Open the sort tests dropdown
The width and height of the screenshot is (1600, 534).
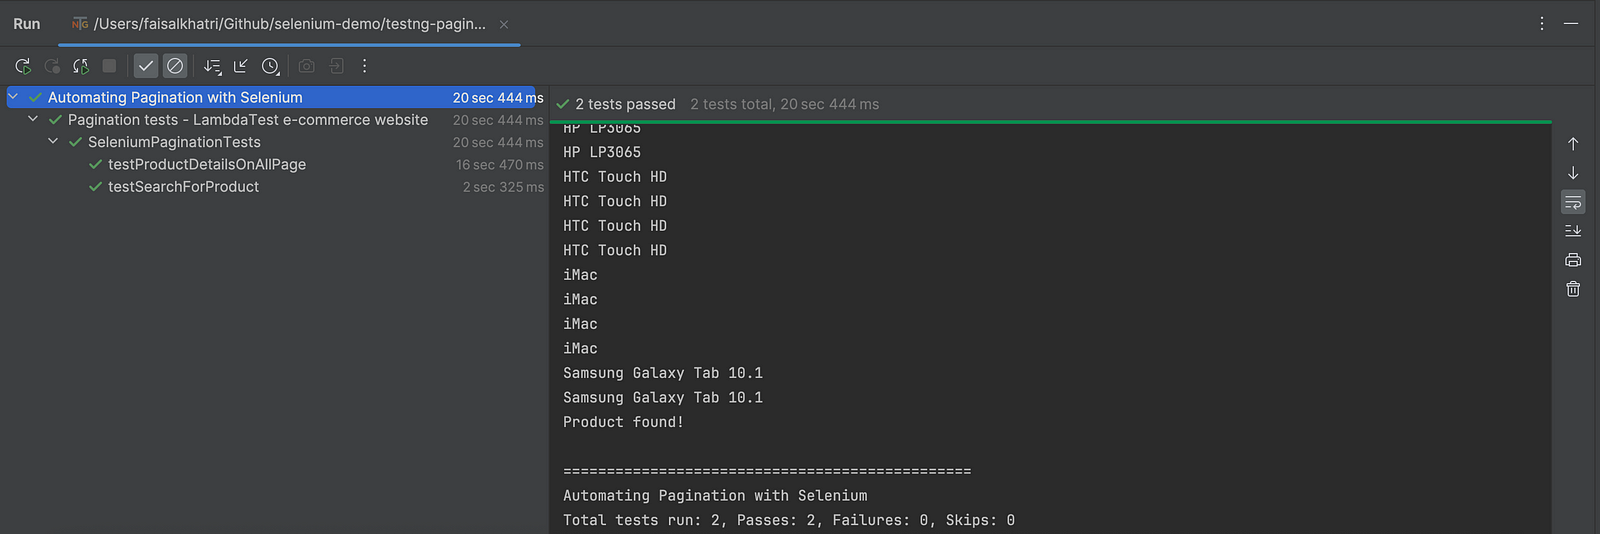212,66
